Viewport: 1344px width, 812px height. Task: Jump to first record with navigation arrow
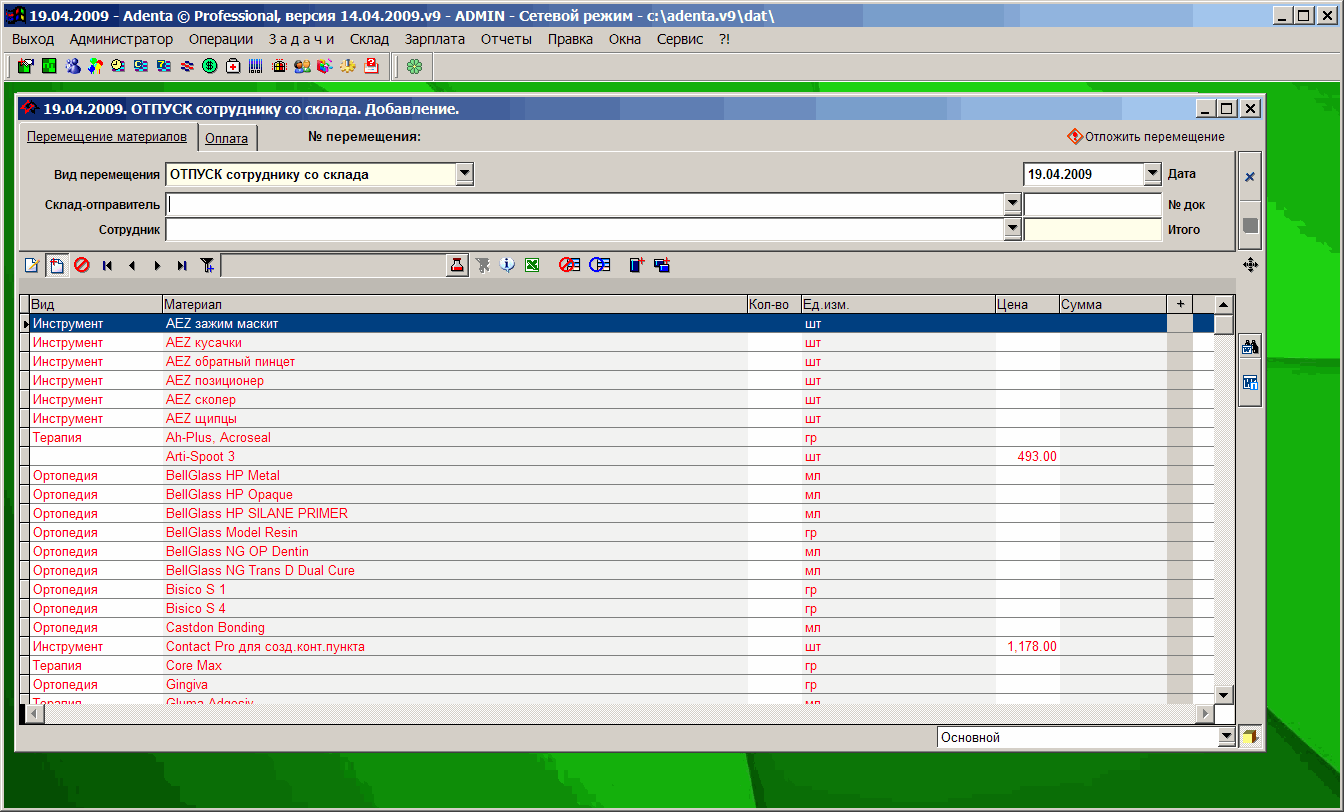pos(107,265)
